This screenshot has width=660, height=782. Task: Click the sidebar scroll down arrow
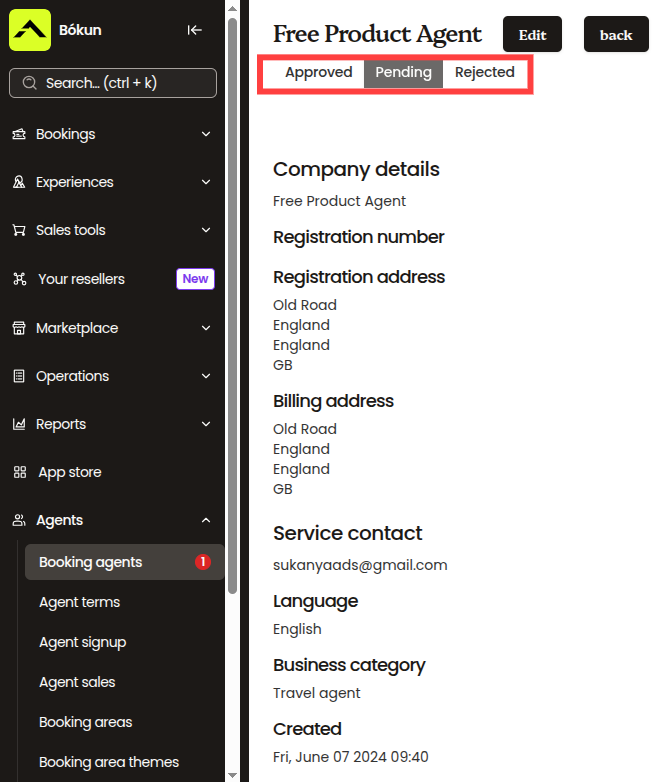click(232, 775)
